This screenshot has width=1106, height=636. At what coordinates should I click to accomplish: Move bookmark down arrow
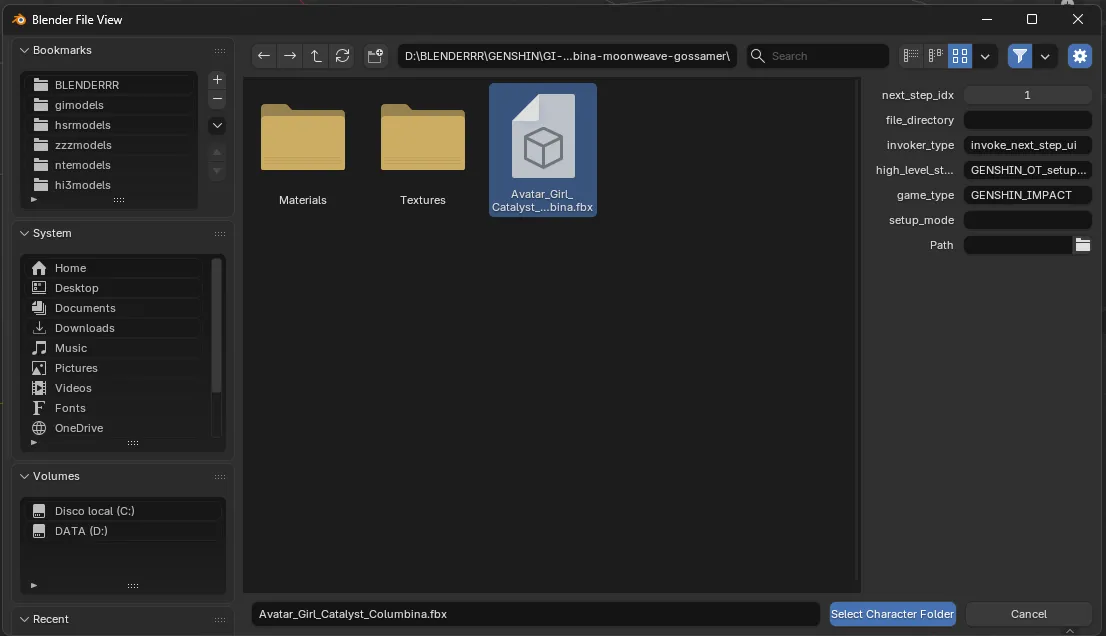[x=217, y=170]
